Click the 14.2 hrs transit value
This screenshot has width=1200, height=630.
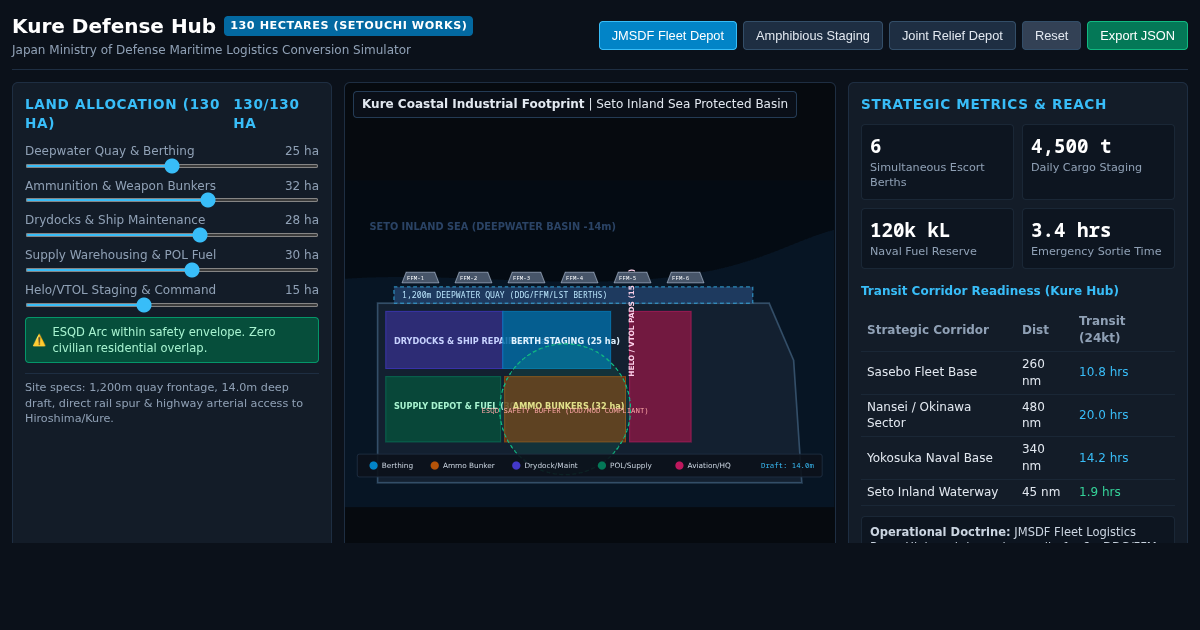(1103, 458)
